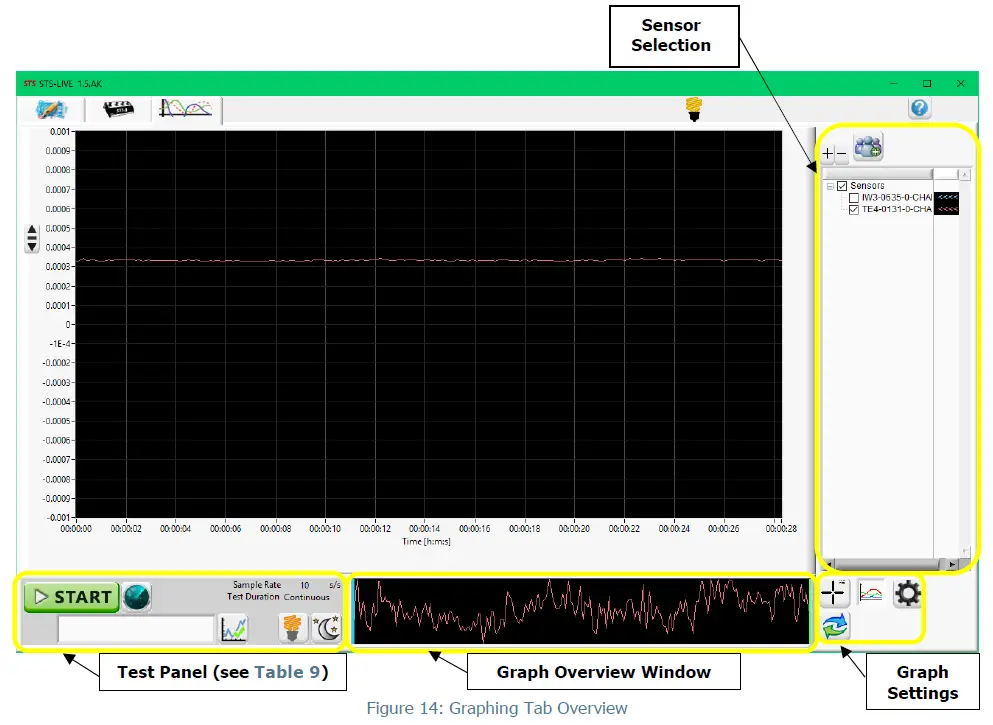Toggle the Sensors group checkbox
Image resolution: width=993 pixels, height=725 pixels.
(x=842, y=185)
